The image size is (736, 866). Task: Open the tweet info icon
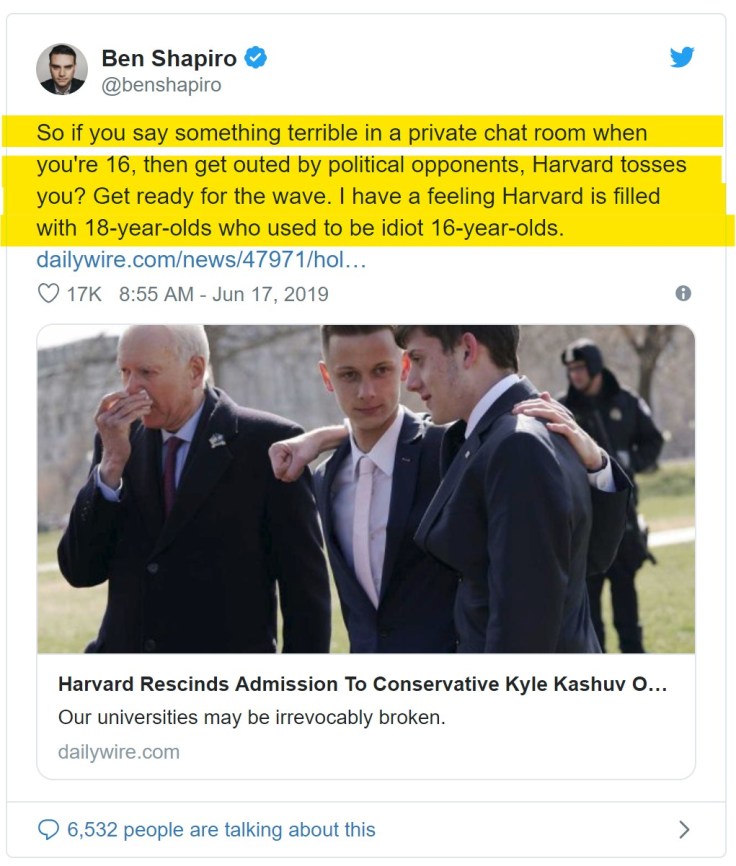pos(683,293)
